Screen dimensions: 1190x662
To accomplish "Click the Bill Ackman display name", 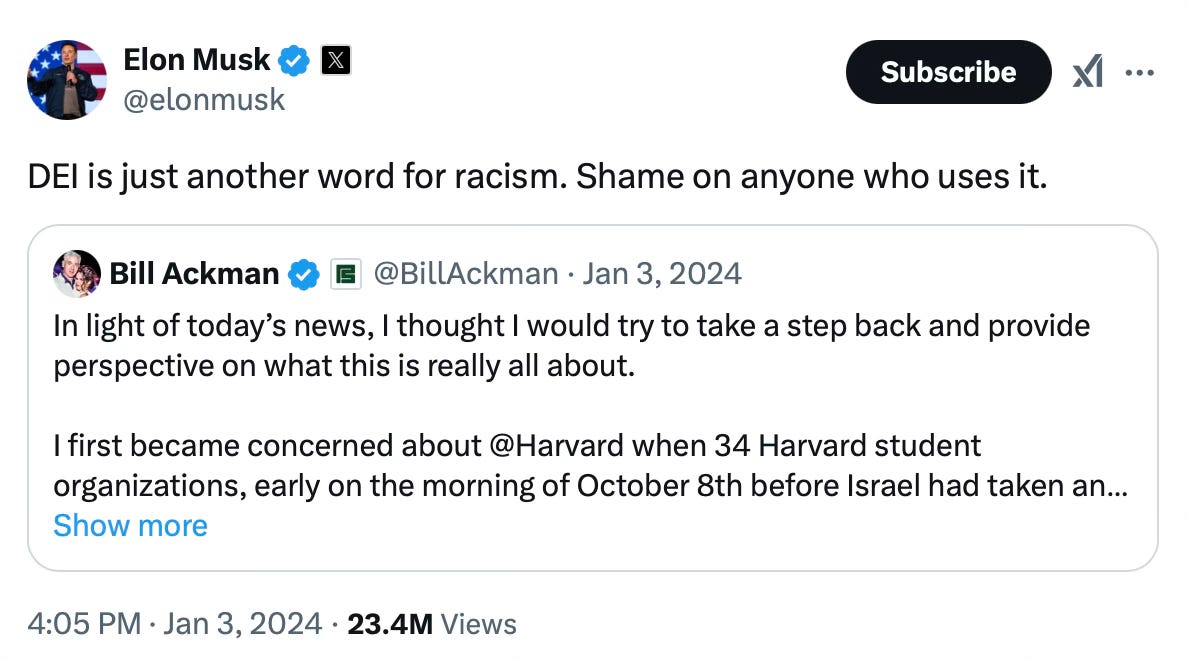I will pos(194,274).
